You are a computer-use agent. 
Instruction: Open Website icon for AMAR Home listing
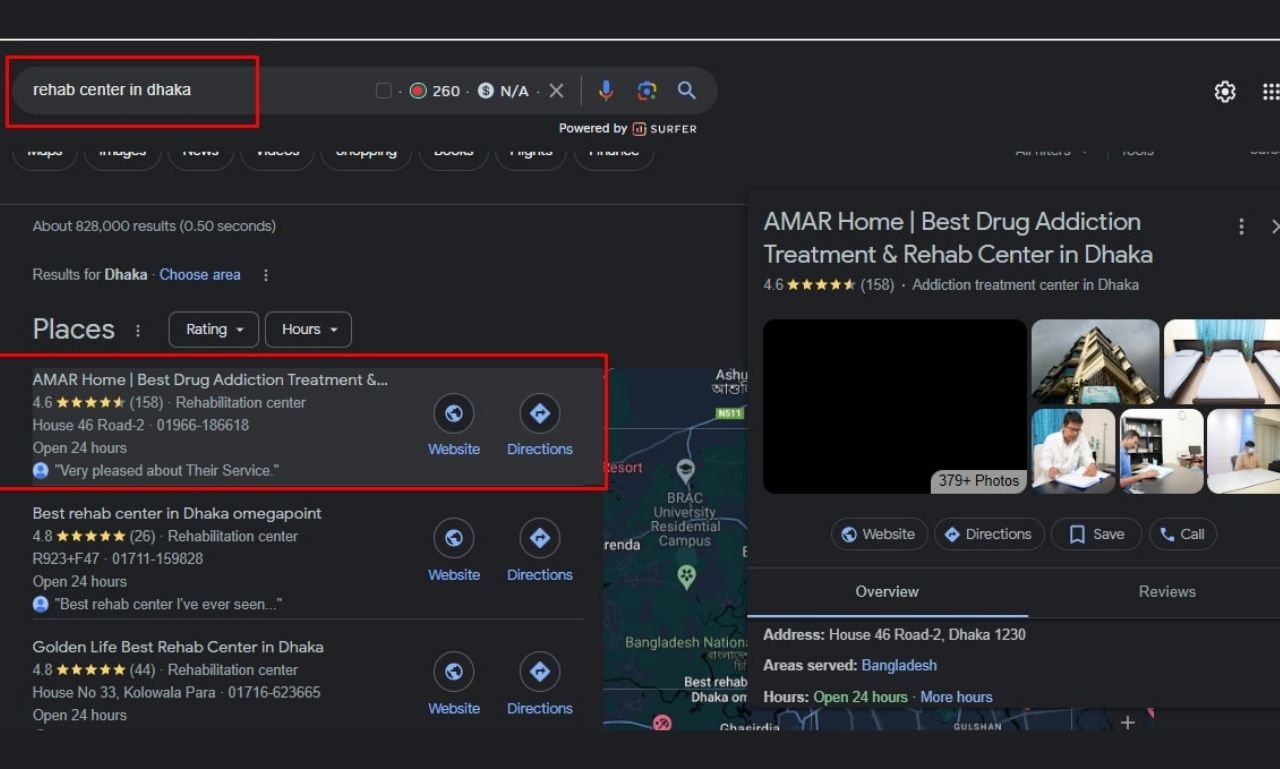454,414
